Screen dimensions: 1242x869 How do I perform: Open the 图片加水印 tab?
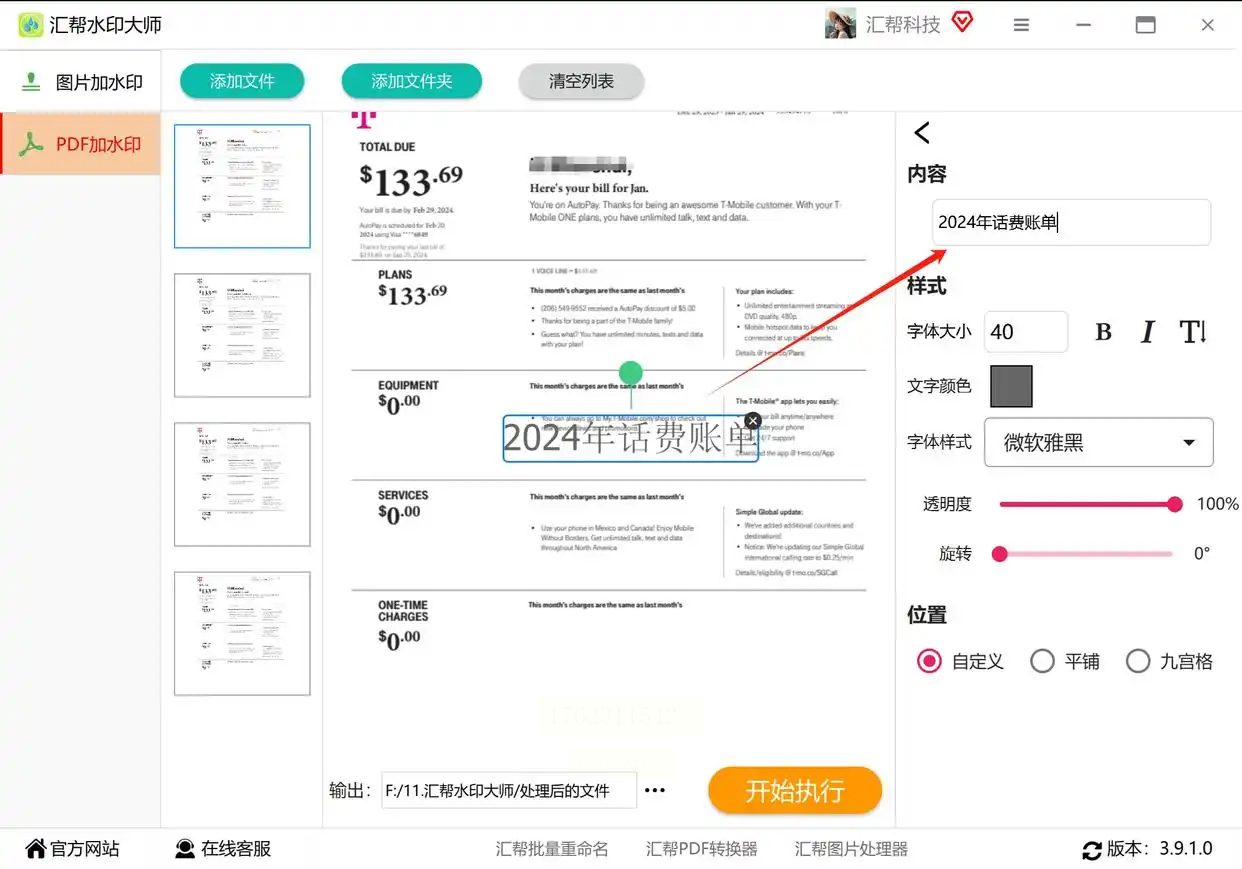click(80, 82)
